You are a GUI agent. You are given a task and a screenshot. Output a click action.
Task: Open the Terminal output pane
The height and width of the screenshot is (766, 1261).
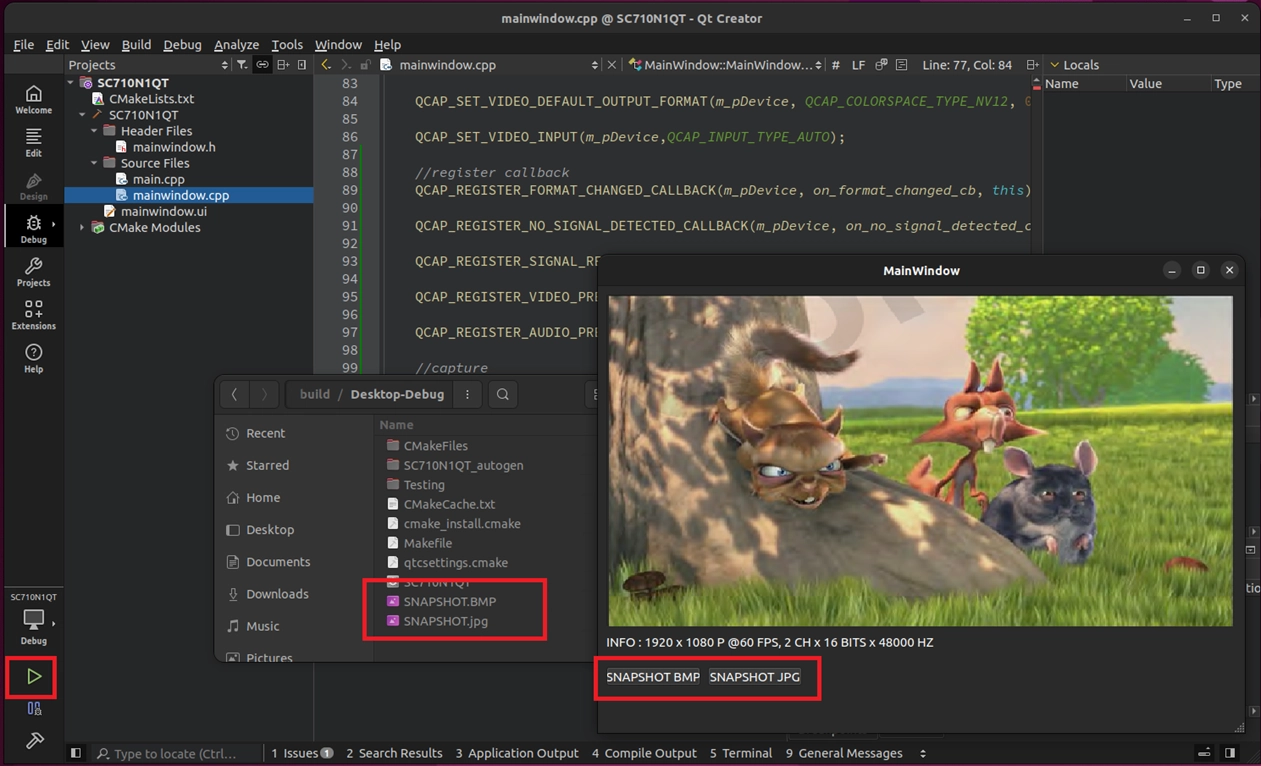pos(741,753)
